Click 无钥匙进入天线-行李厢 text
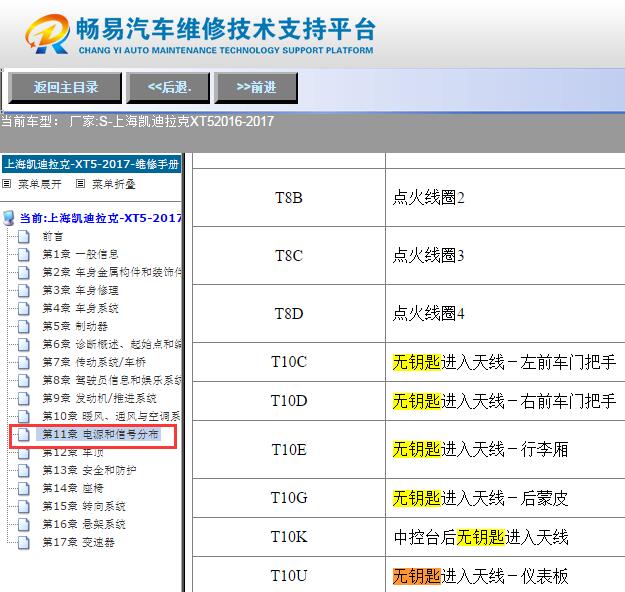This screenshot has width=625, height=592. click(x=480, y=449)
